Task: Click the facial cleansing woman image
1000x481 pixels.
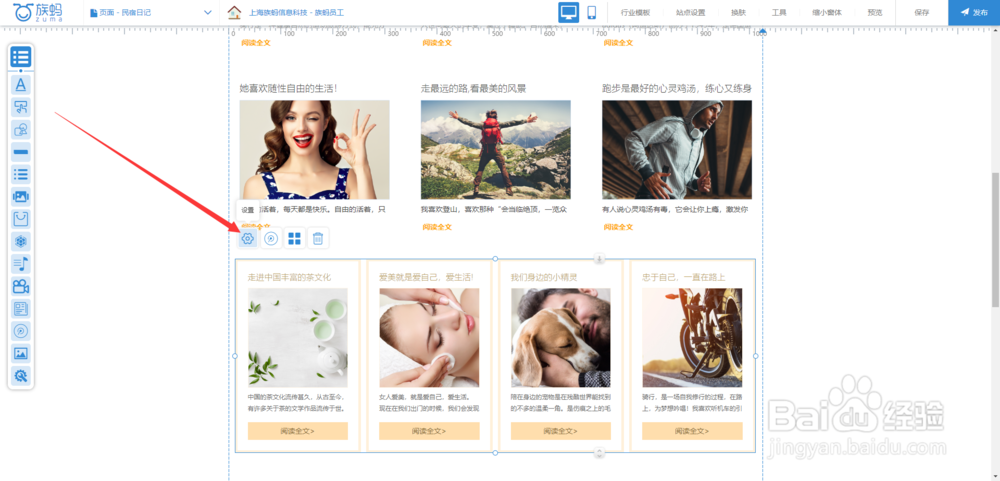Action: pos(429,337)
